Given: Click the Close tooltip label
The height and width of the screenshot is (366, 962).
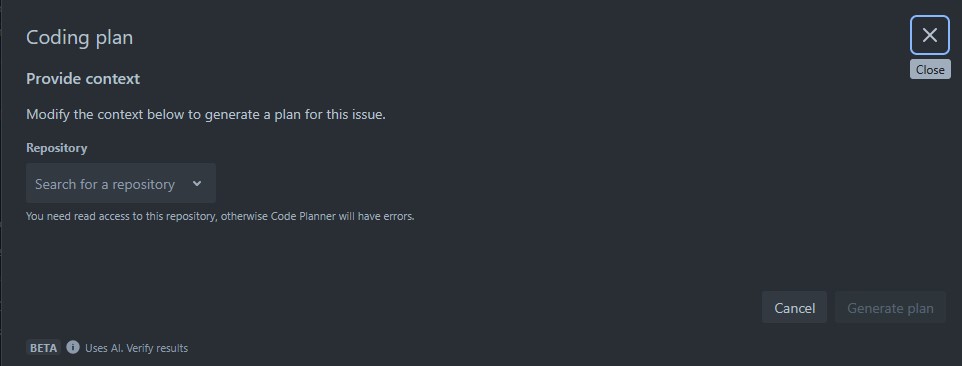Looking at the screenshot, I should pyautogui.click(x=930, y=69).
